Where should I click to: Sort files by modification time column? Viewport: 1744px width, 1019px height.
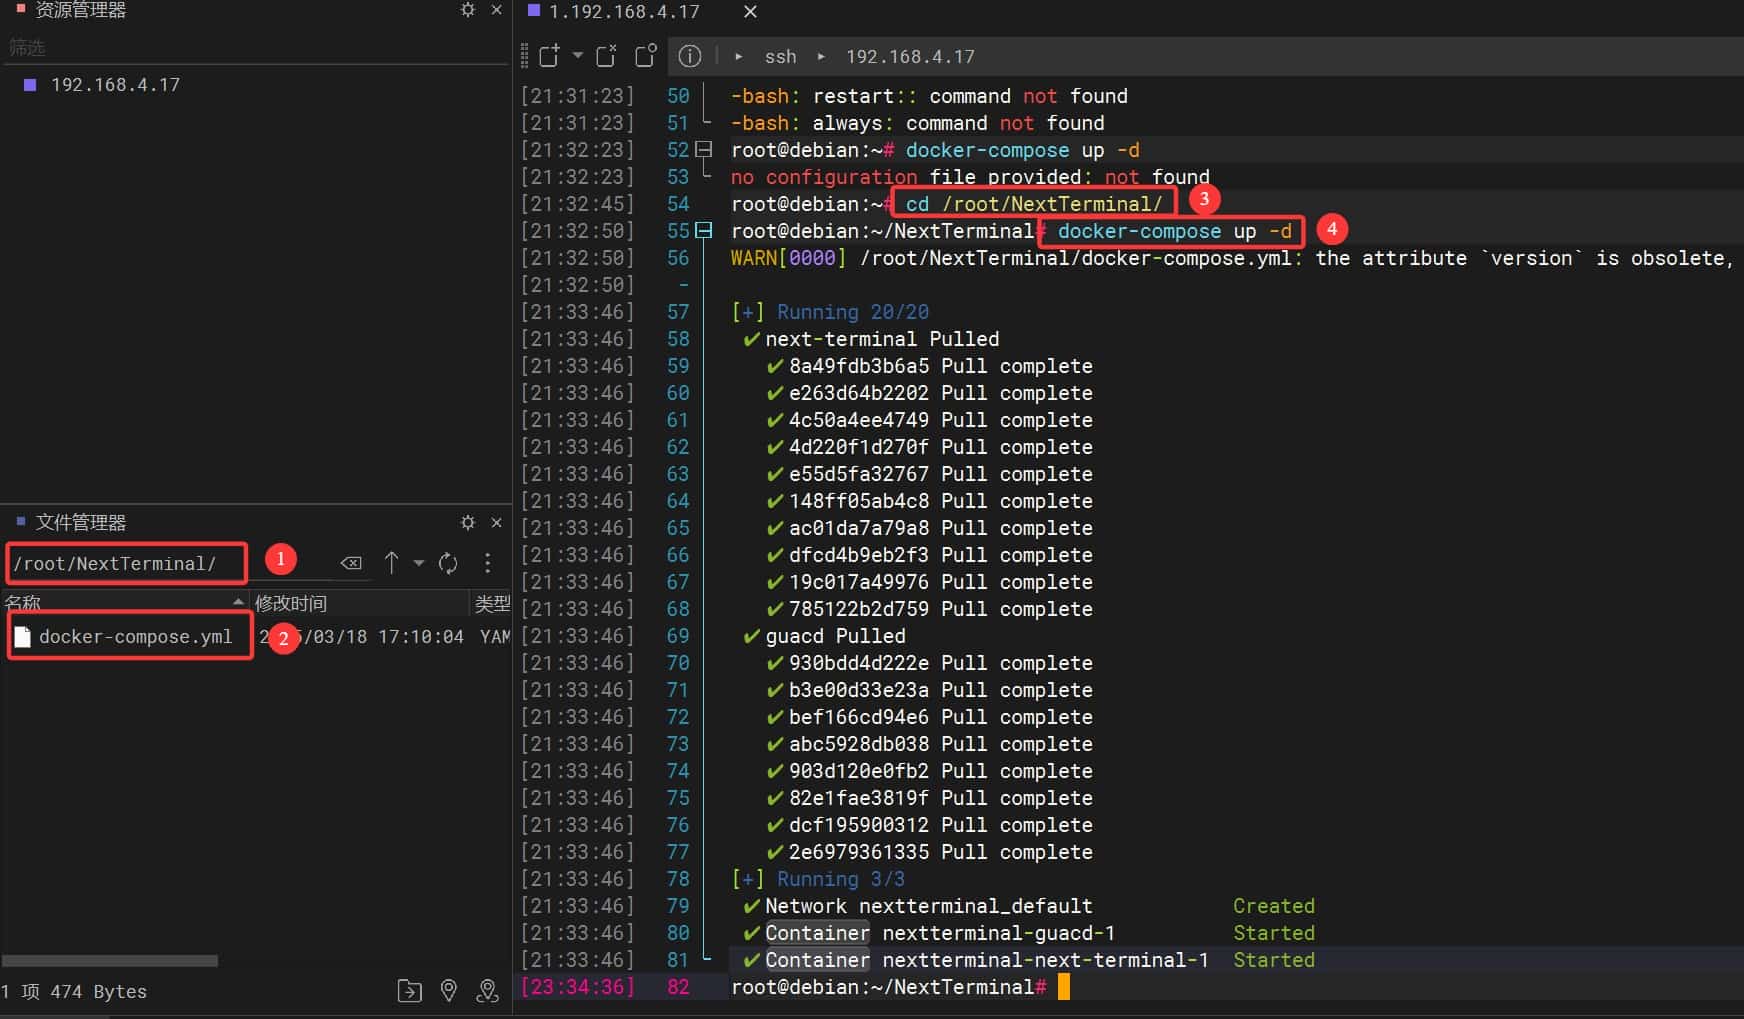coord(290,603)
